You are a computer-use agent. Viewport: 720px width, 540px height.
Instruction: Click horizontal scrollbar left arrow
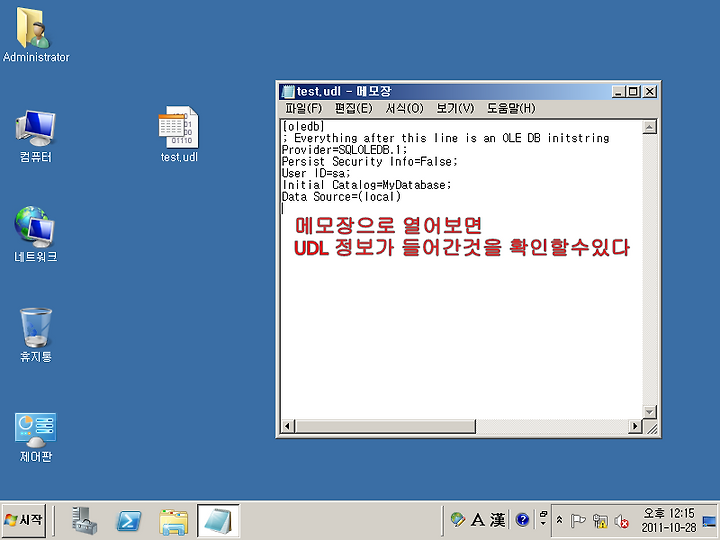(288, 427)
